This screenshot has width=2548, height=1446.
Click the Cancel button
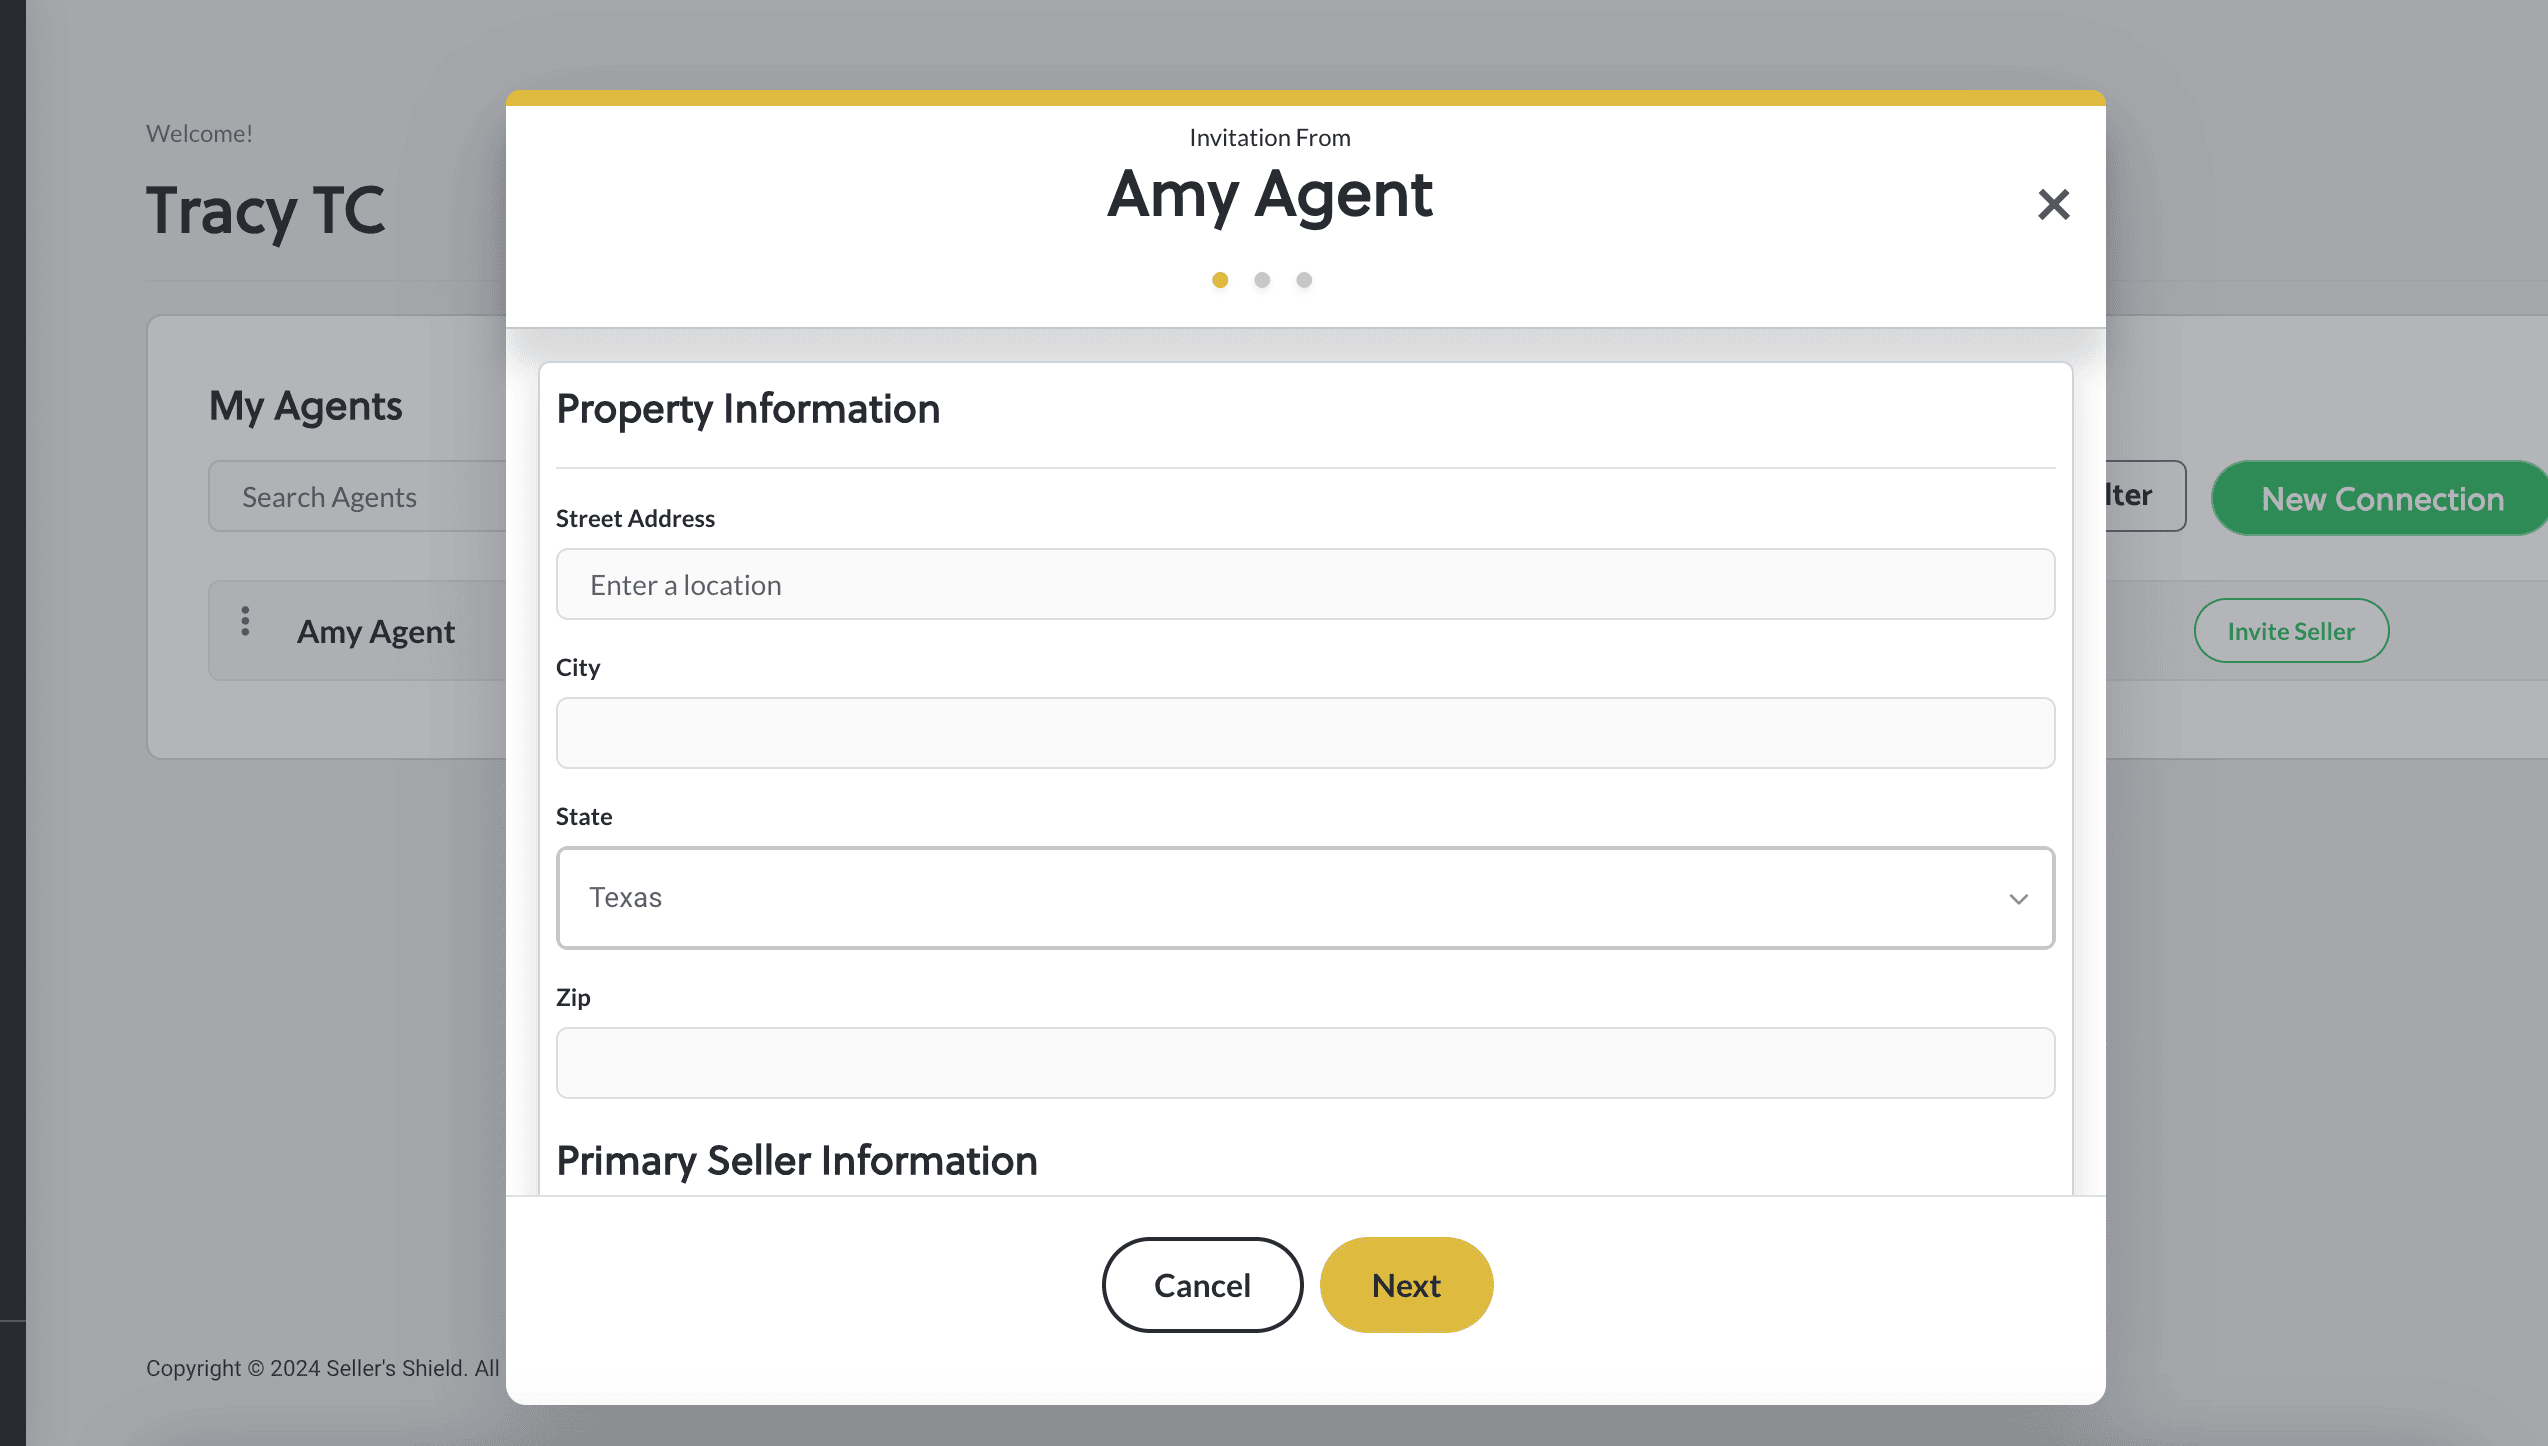(1202, 1285)
